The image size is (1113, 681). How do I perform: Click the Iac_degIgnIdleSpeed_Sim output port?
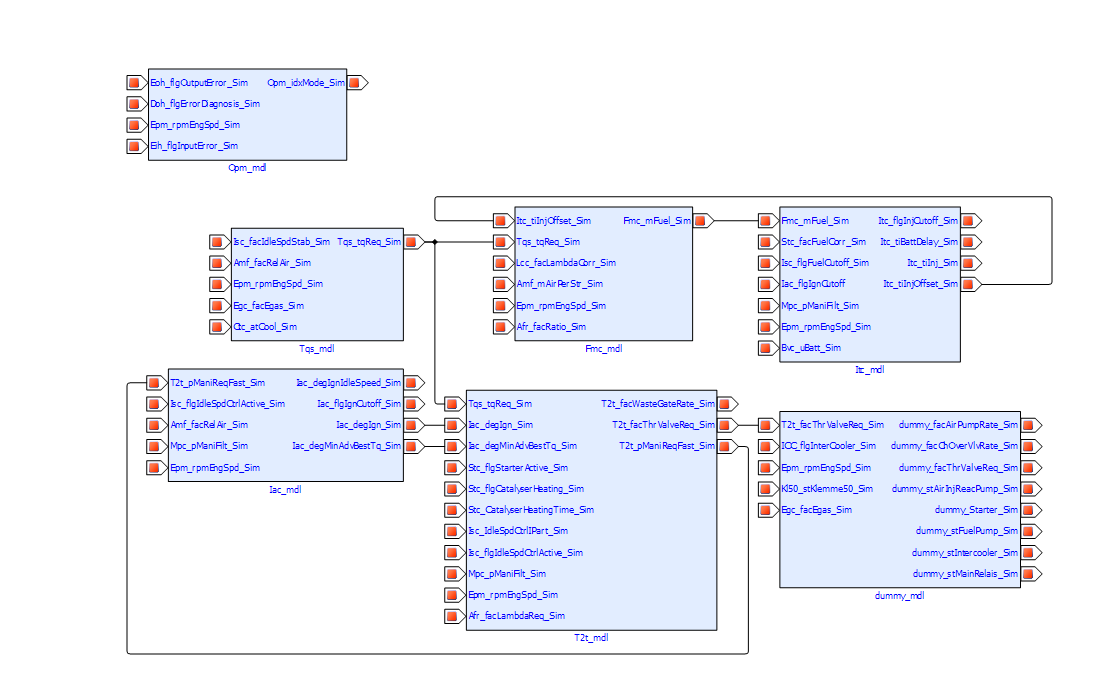(x=414, y=383)
